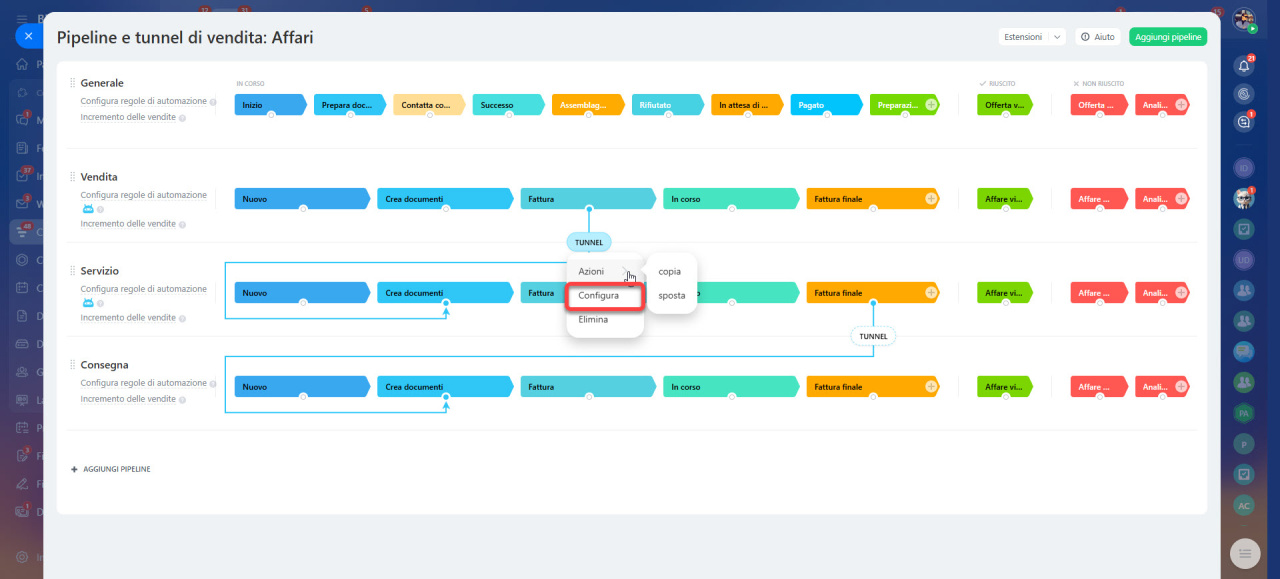
Task: Select the Nuovo stage in Vendita
Action: (x=302, y=199)
